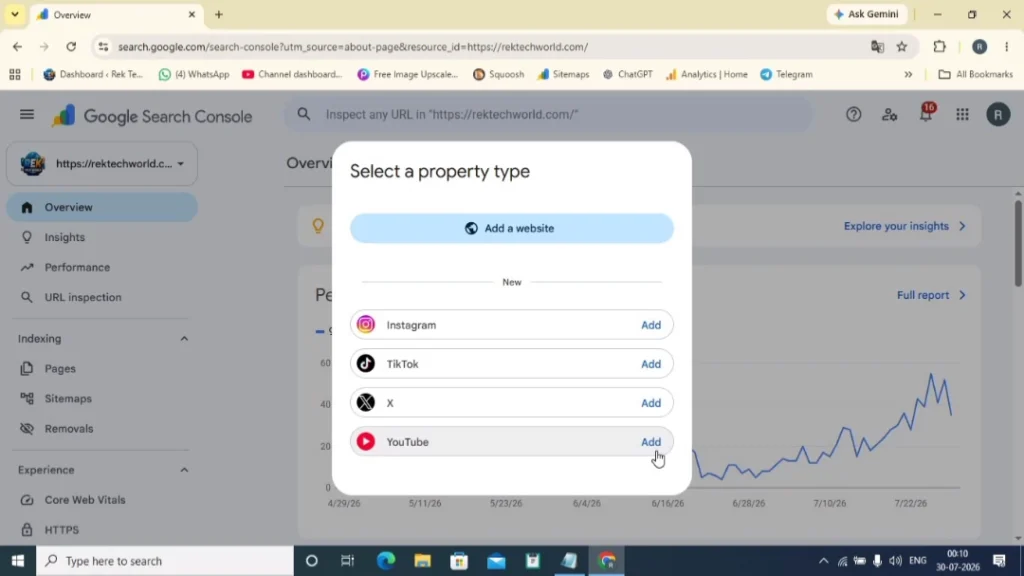Open the notifications bell
This screenshot has height=576, width=1024.
tap(925, 115)
